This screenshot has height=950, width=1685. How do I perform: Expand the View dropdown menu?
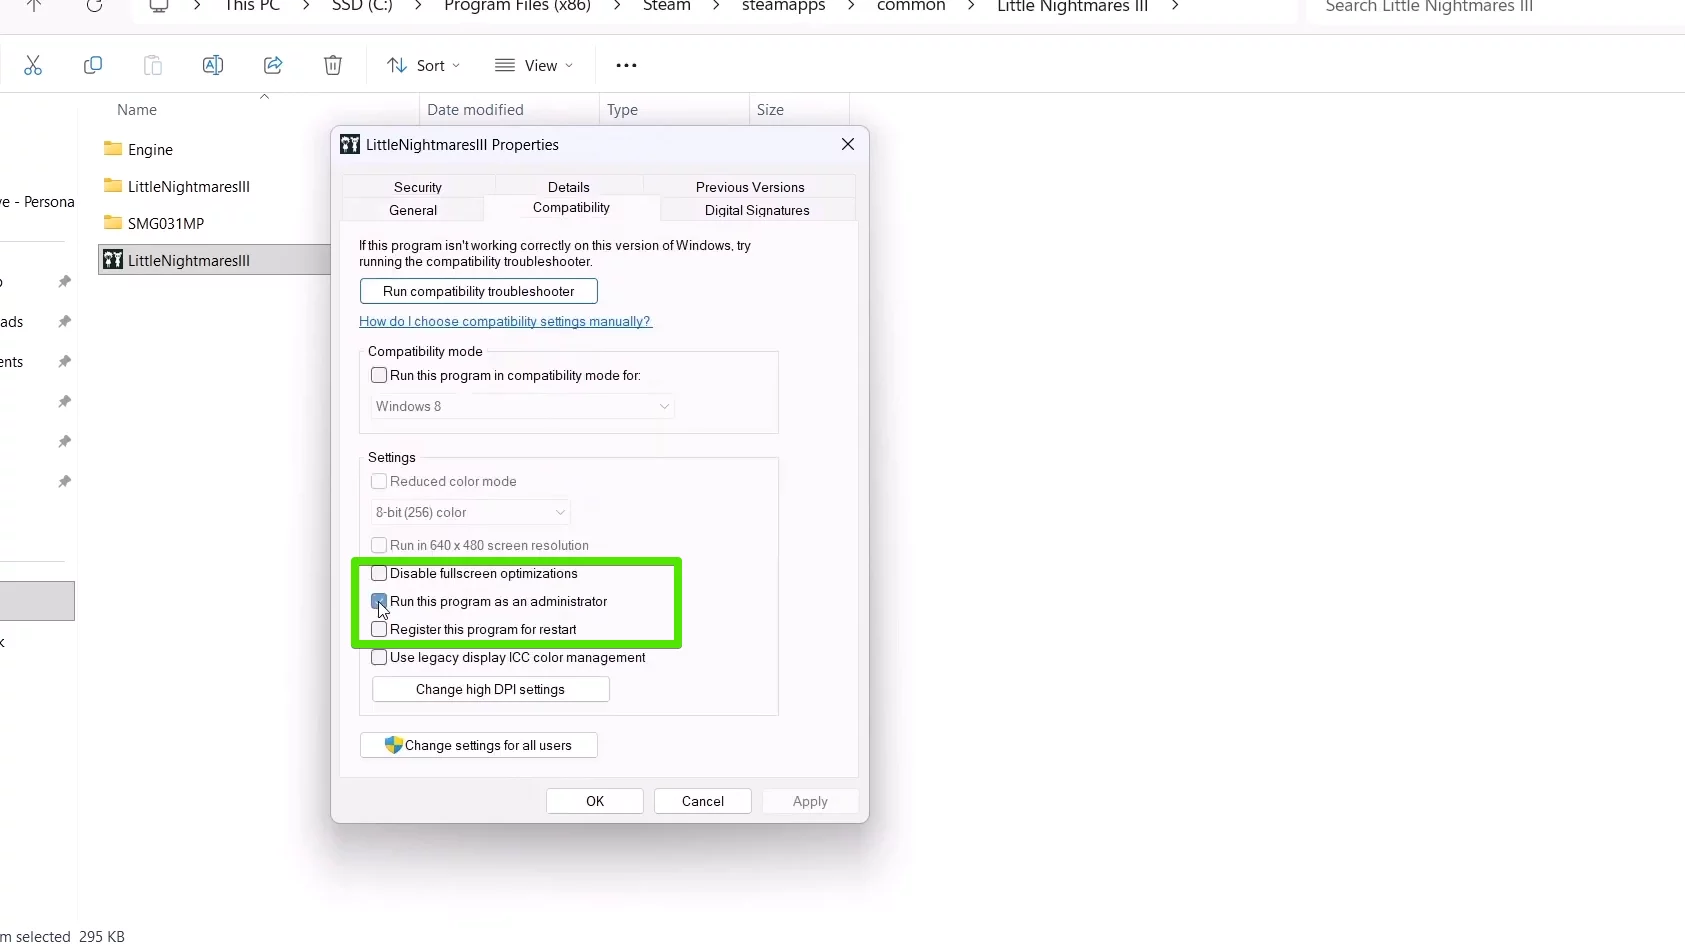534,66
